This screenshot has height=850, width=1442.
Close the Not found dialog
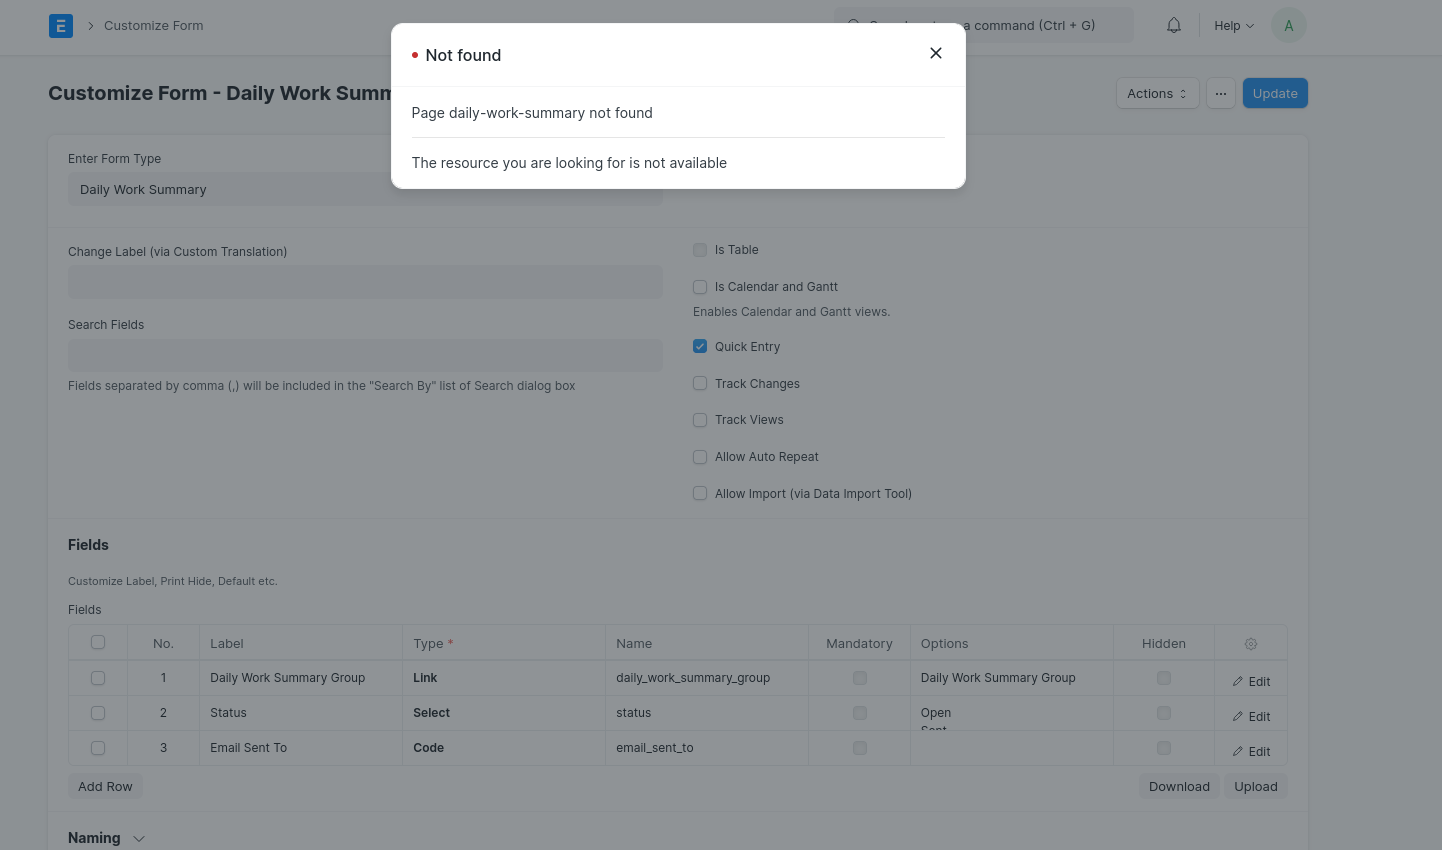tap(936, 53)
